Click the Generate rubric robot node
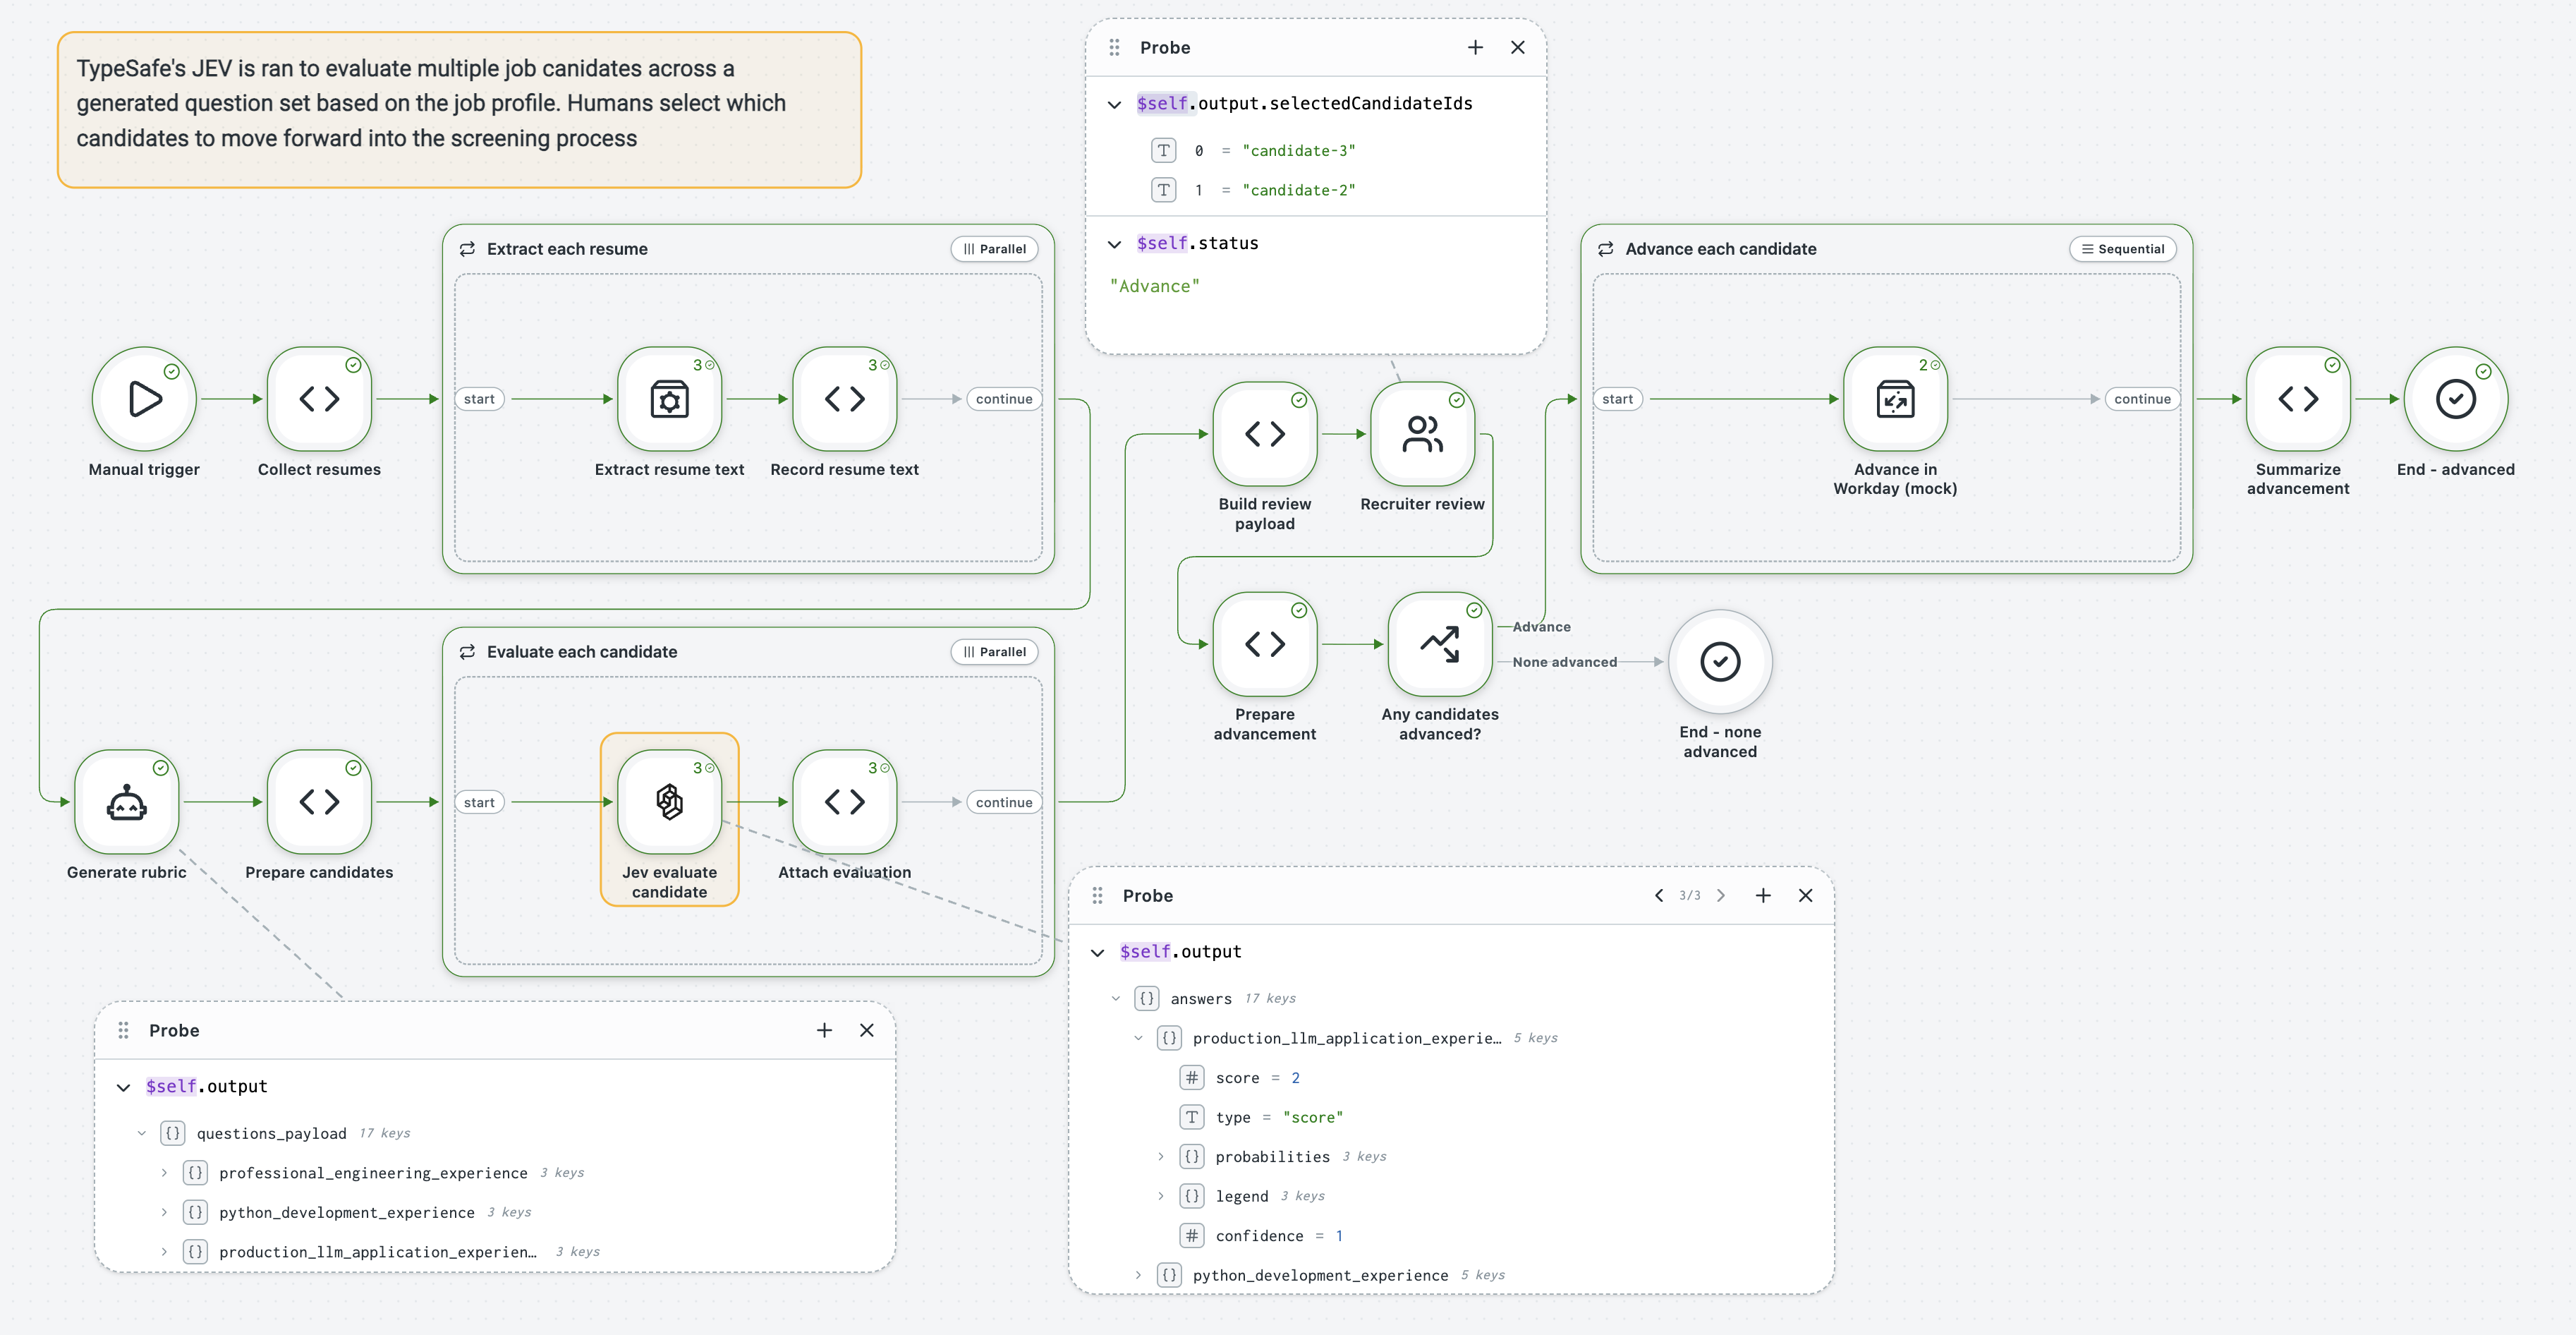The width and height of the screenshot is (2576, 1335). click(x=127, y=802)
